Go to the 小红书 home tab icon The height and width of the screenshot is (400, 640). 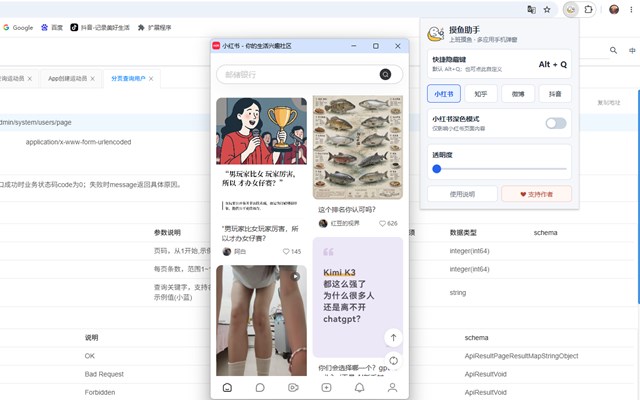(x=227, y=387)
